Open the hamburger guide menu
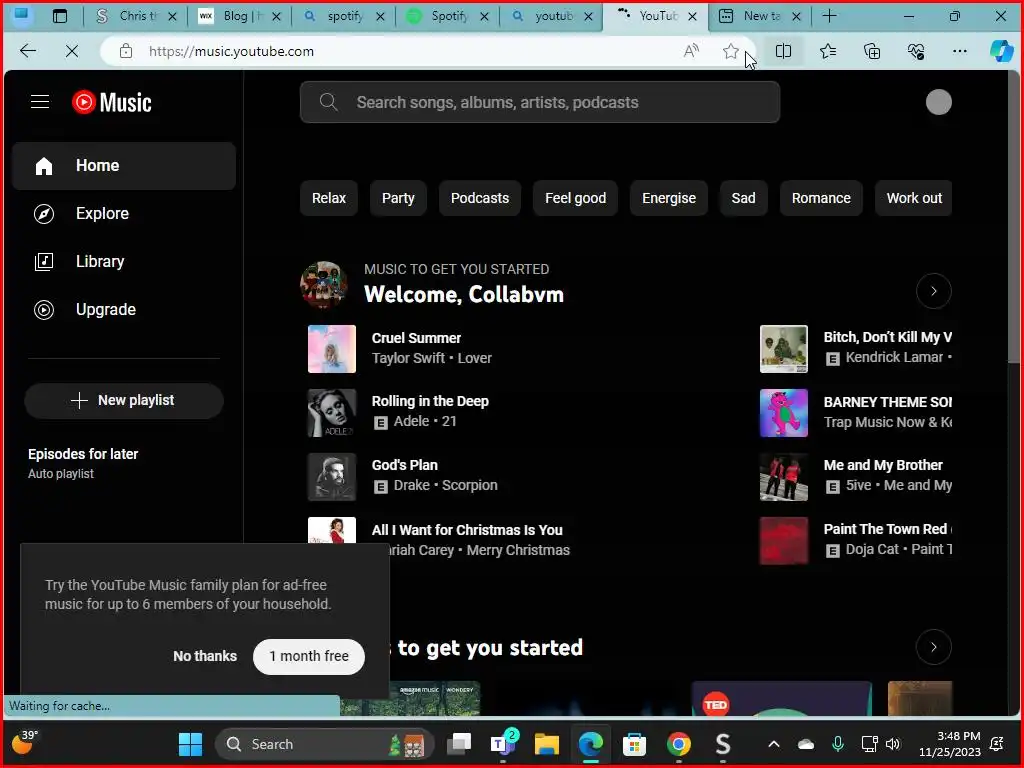This screenshot has height=768, width=1024. (x=40, y=102)
